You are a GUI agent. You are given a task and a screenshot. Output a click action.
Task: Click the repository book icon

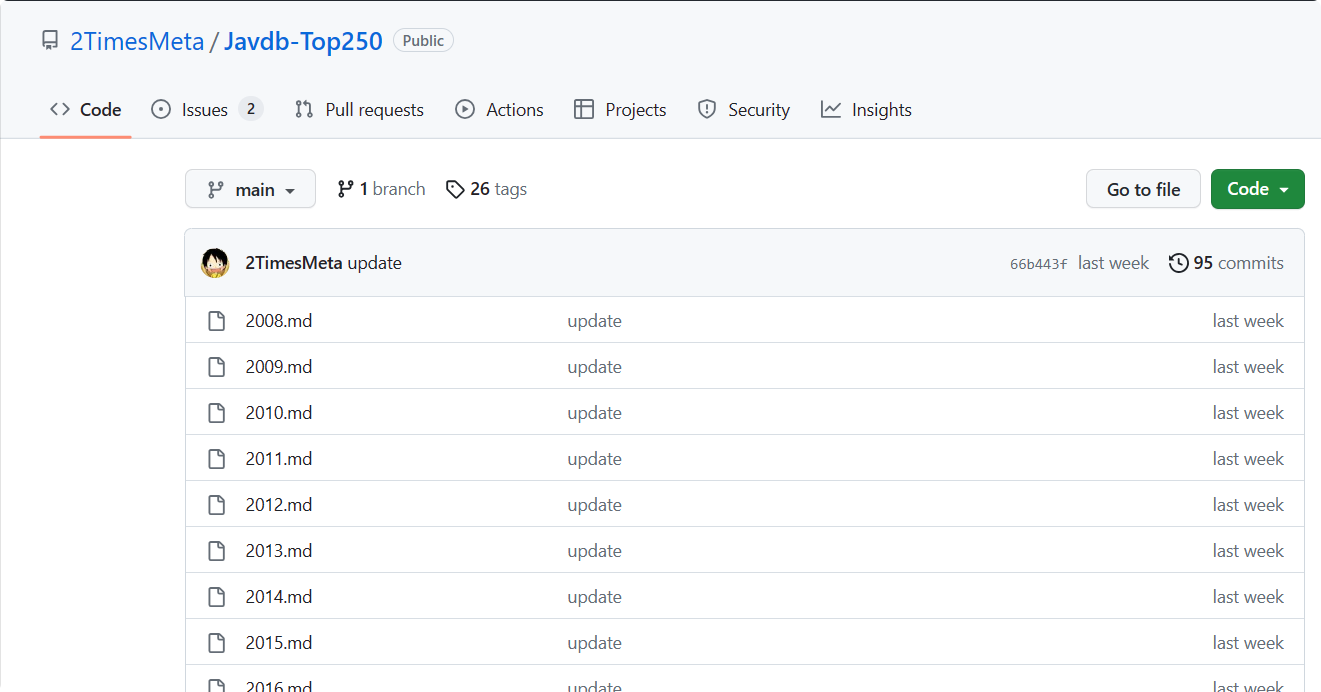(x=50, y=41)
